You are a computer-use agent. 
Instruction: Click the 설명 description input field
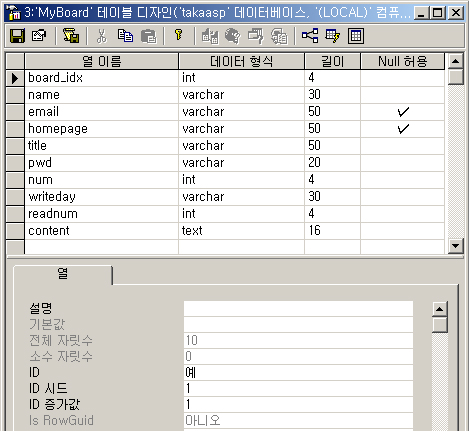(298, 308)
